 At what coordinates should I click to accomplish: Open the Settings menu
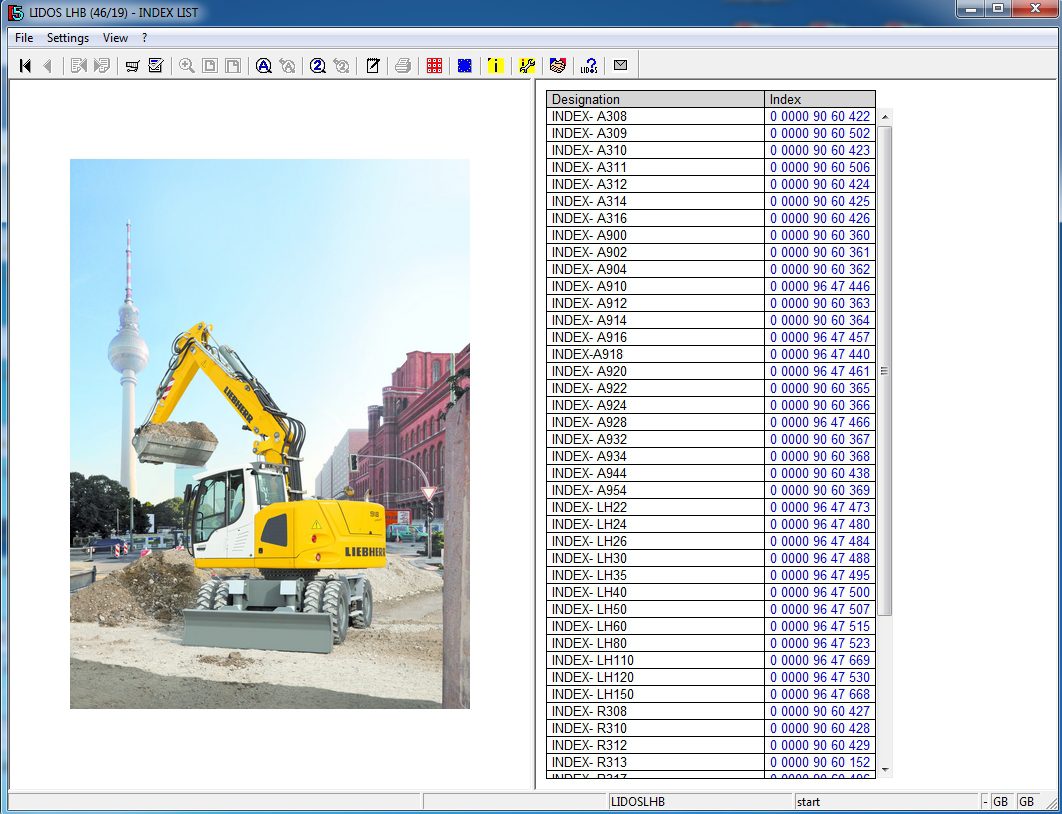click(x=68, y=38)
